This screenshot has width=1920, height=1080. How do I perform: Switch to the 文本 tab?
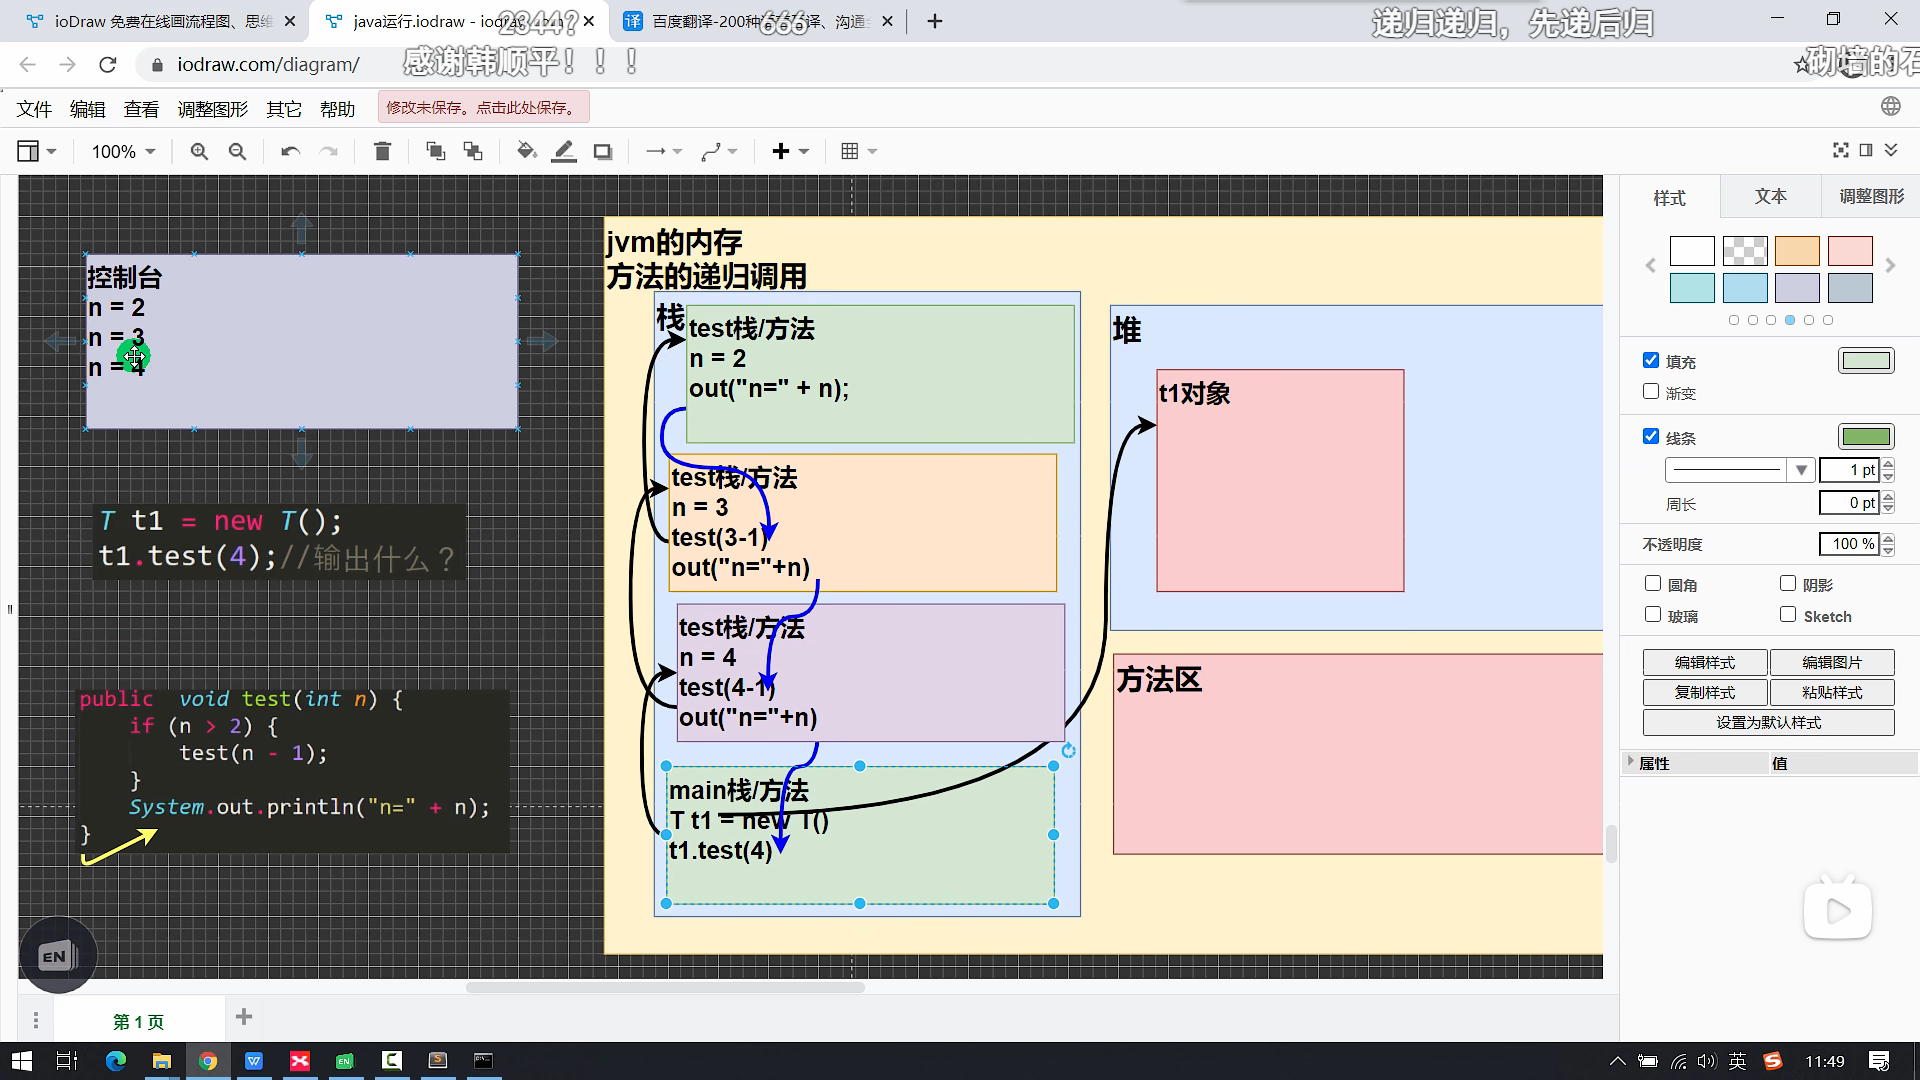1770,197
